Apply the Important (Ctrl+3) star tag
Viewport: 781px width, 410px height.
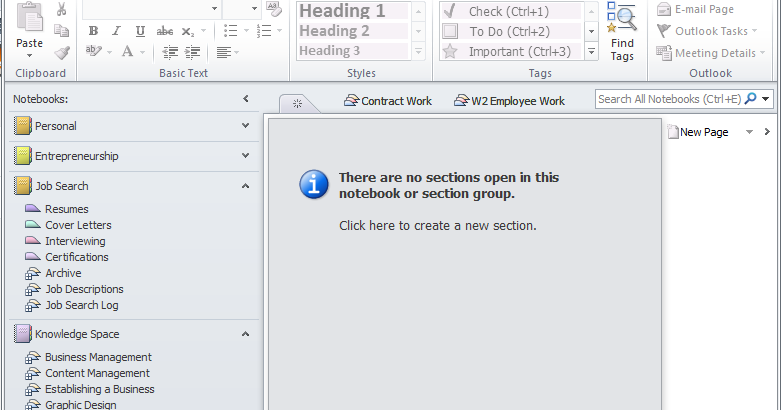(x=511, y=51)
